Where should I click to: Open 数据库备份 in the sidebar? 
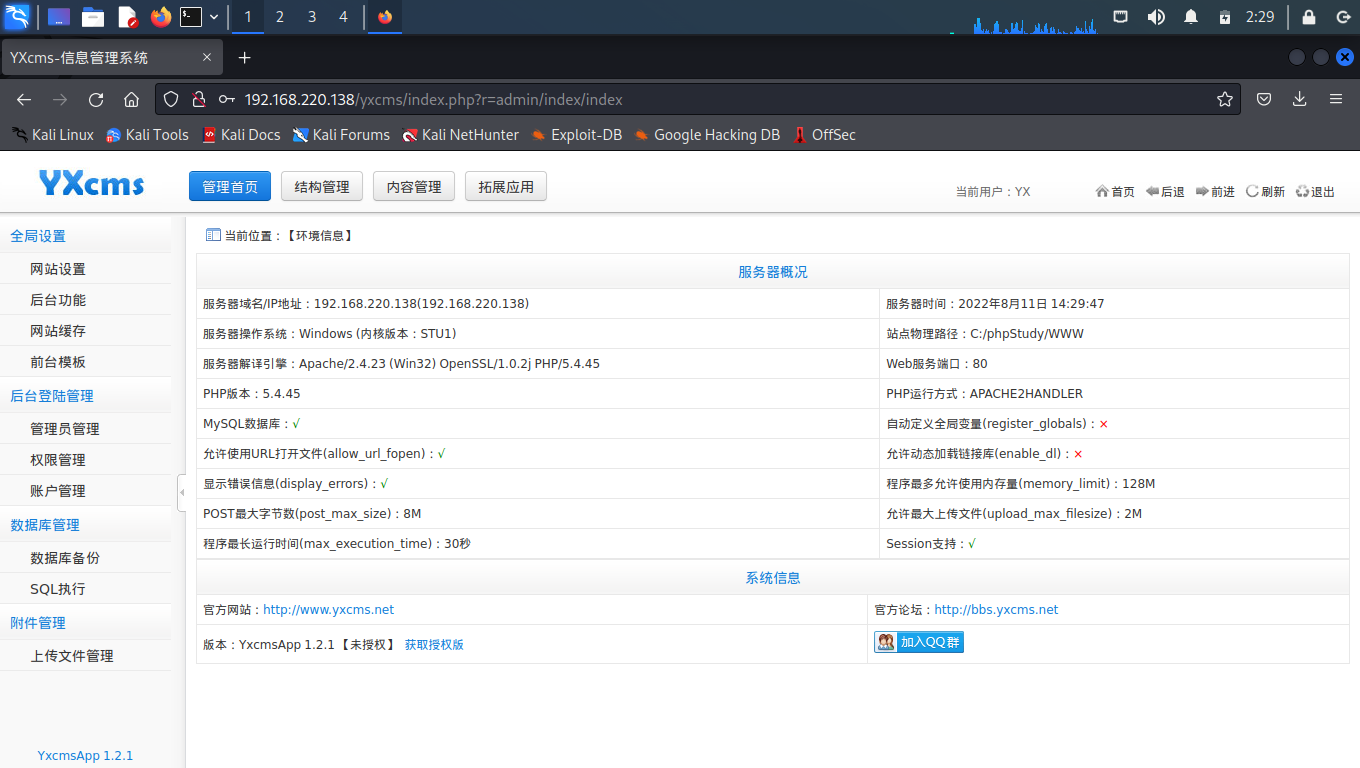[85, 558]
